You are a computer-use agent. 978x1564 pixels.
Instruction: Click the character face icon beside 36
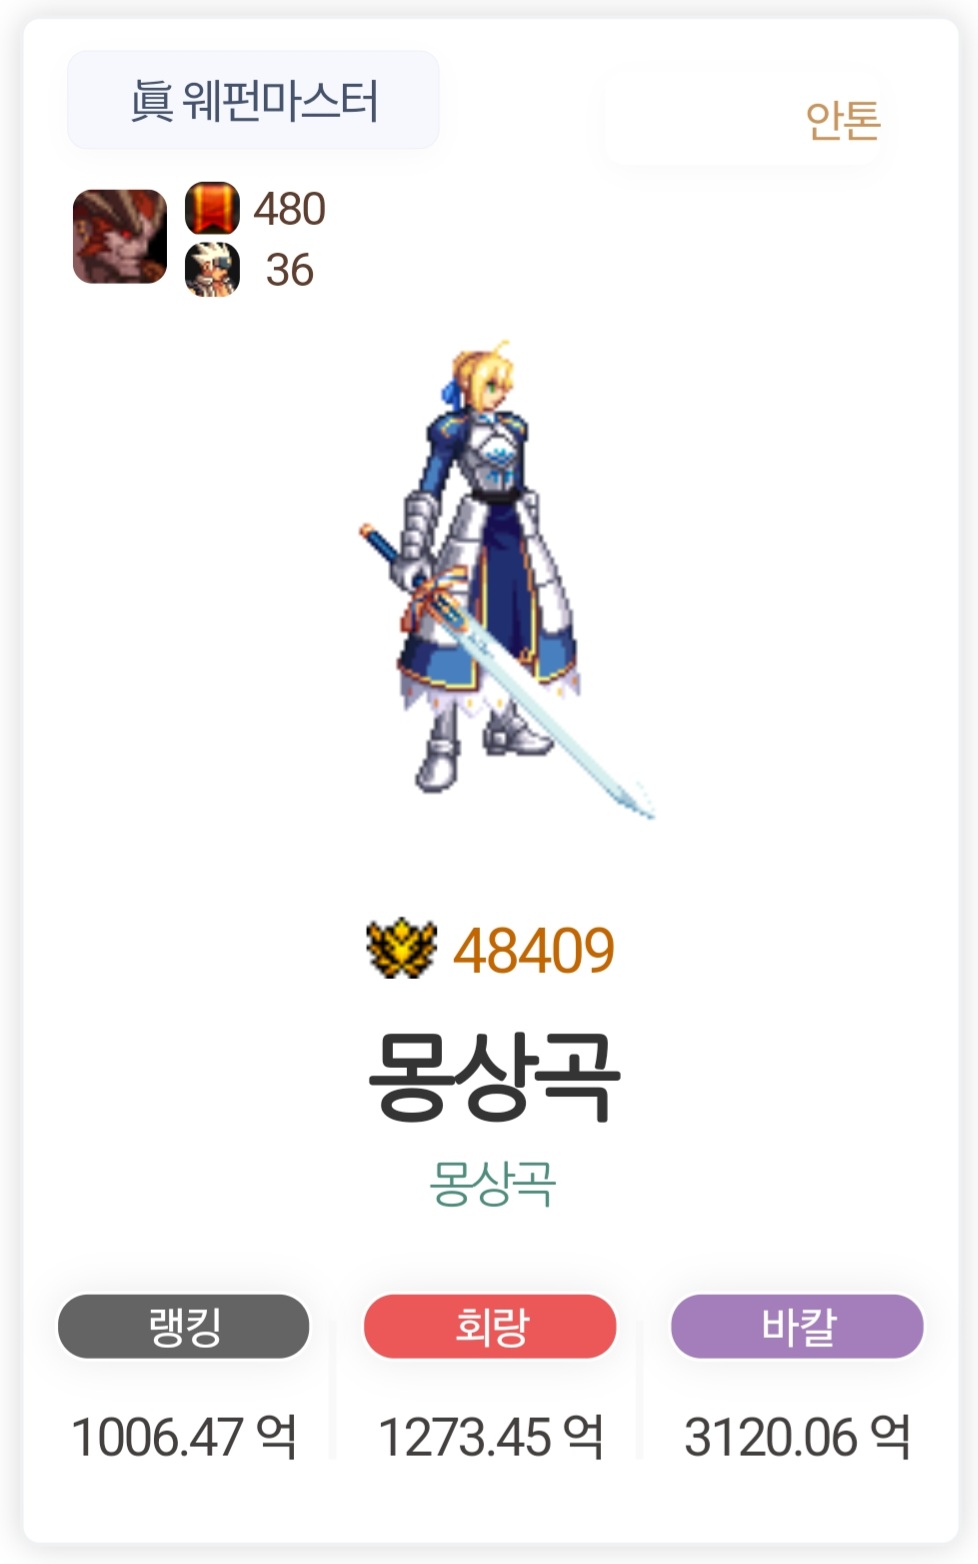tap(212, 269)
